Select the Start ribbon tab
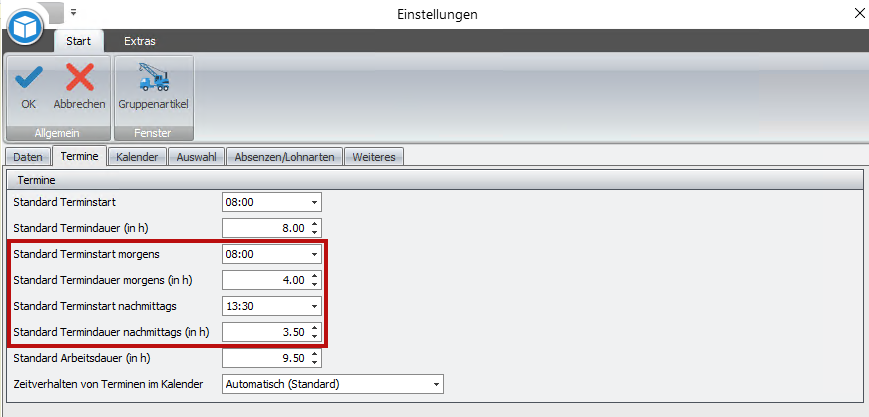 pos(78,41)
